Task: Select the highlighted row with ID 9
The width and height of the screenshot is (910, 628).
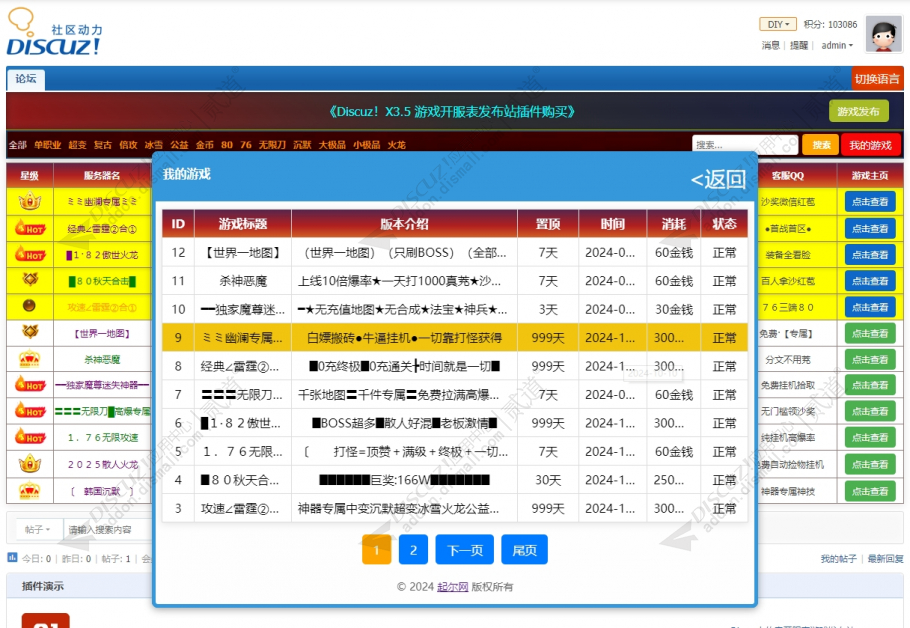Action: (454, 337)
